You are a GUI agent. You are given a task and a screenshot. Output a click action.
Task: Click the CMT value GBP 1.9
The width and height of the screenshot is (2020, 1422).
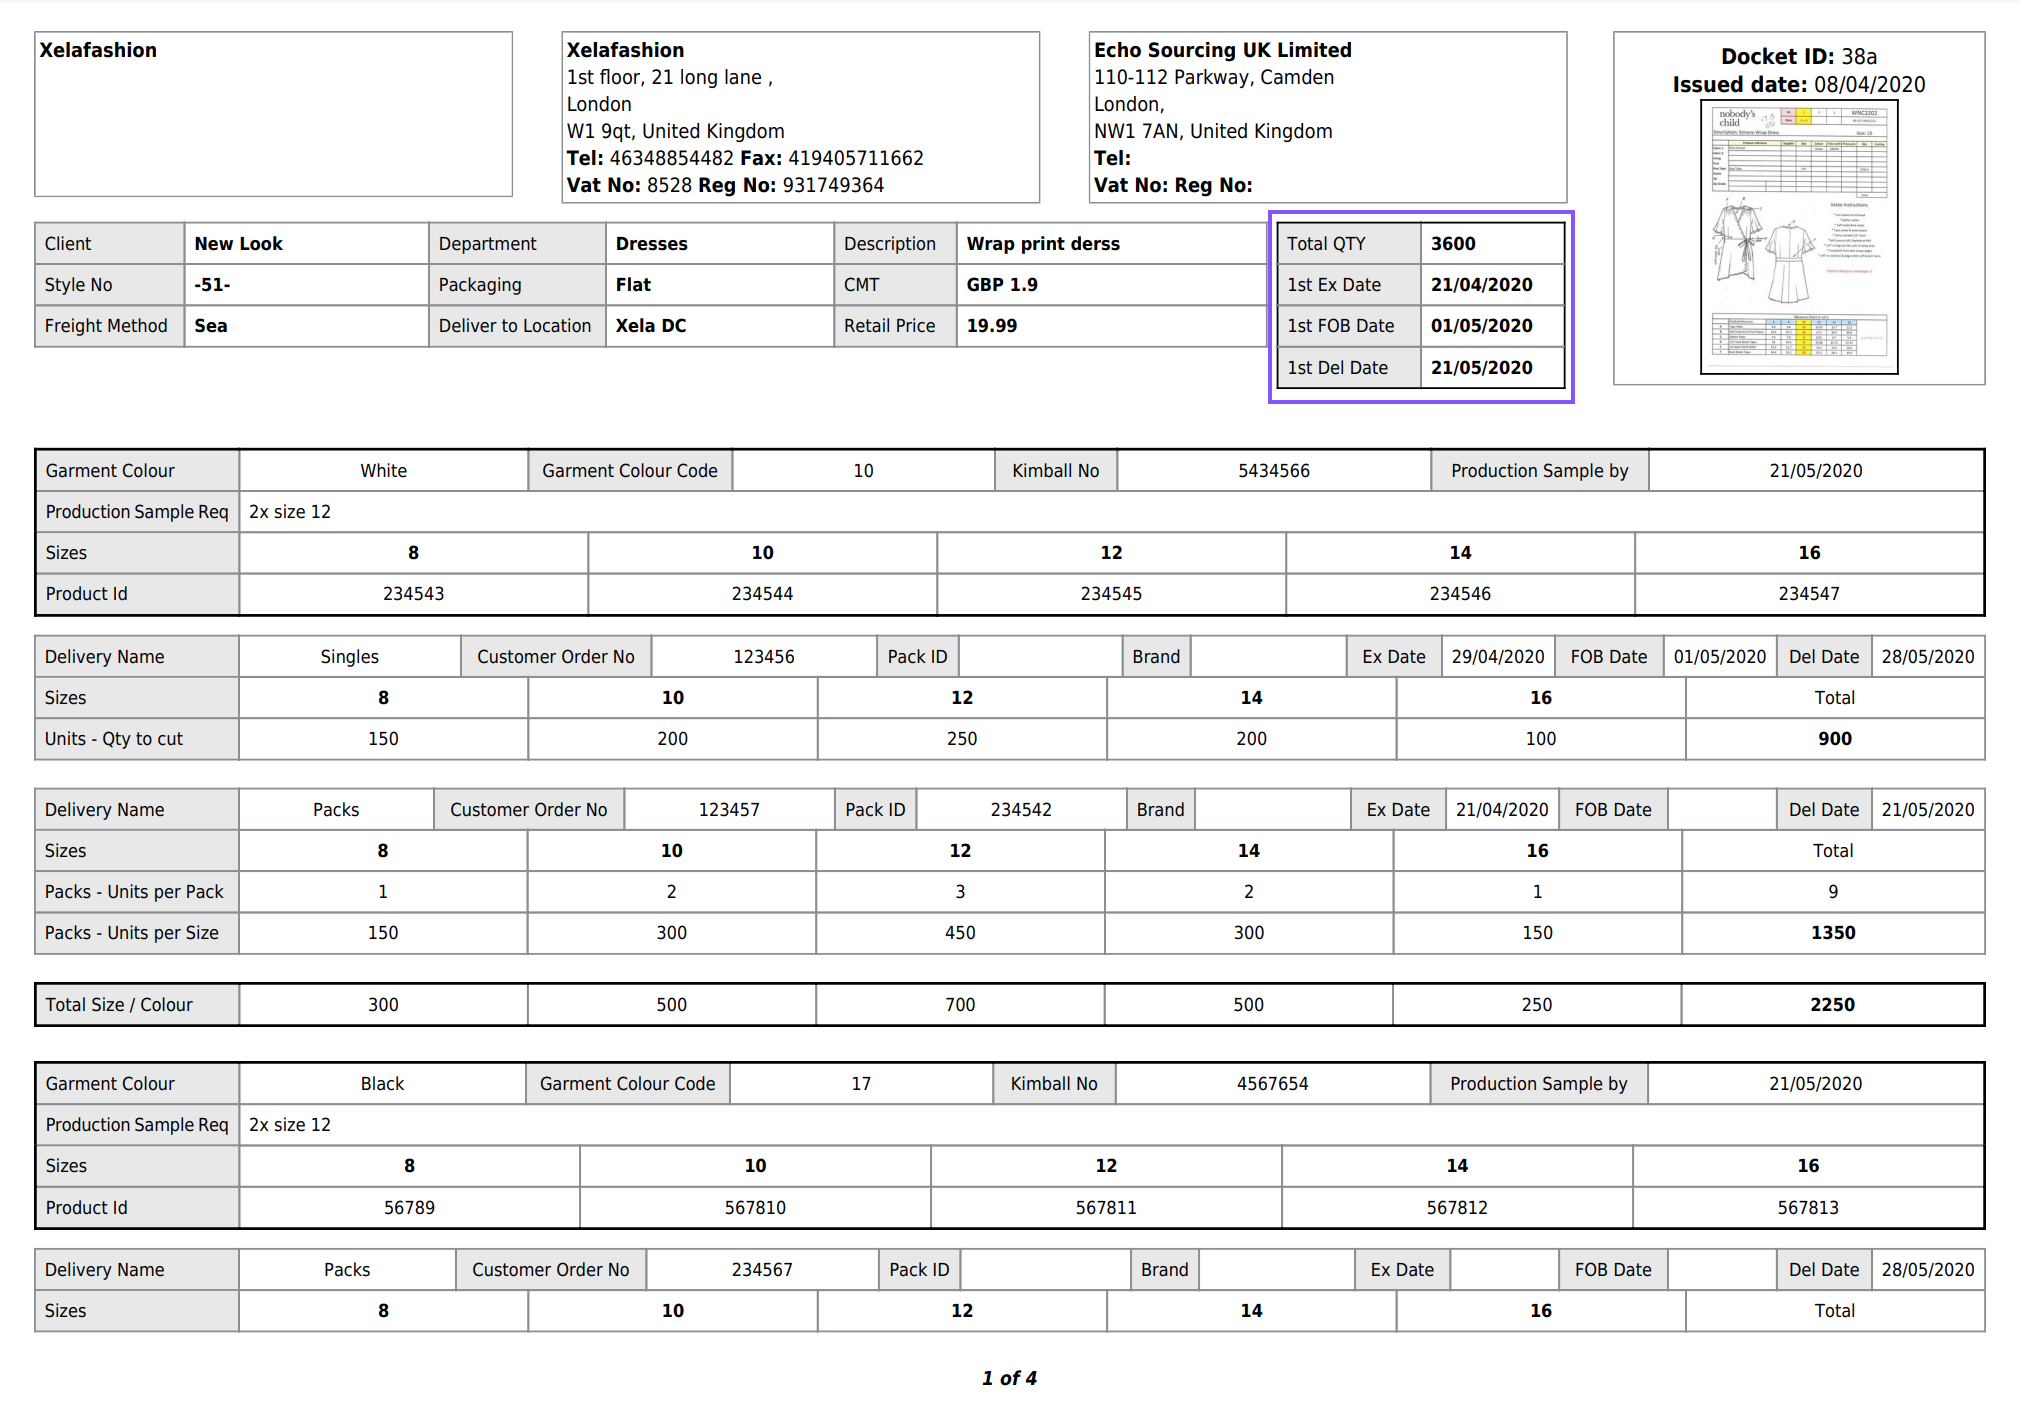pos(1001,285)
